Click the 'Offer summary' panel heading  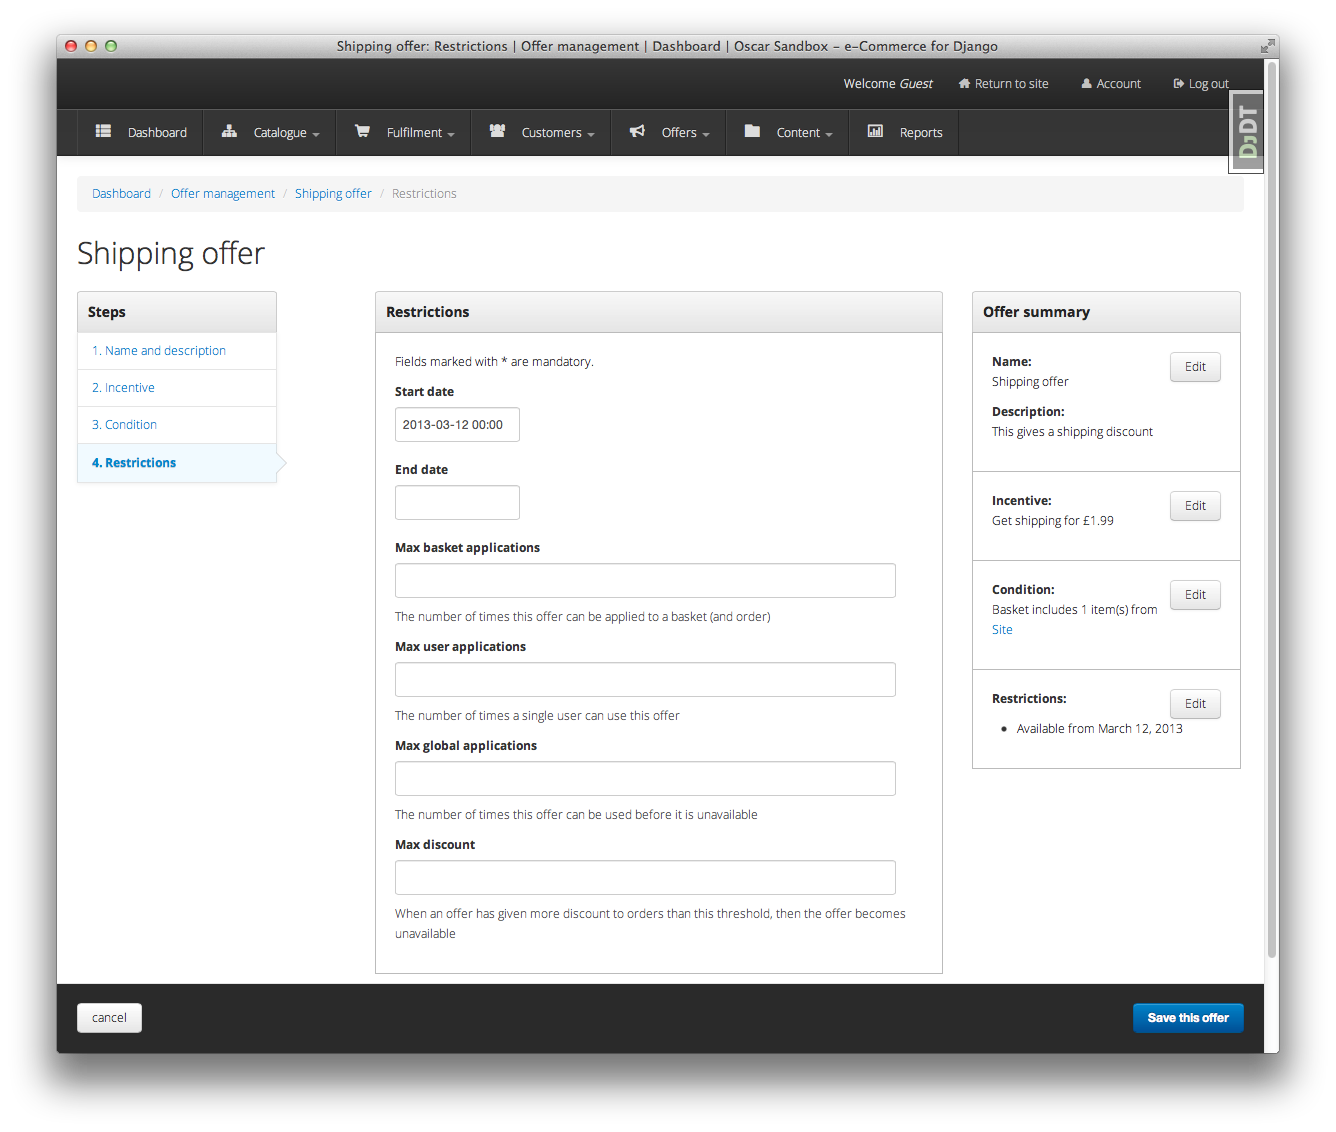(x=1036, y=312)
